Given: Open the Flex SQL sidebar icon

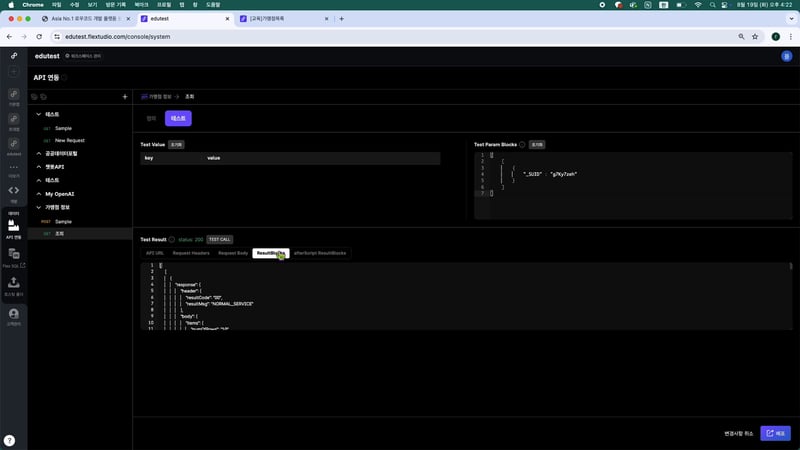Looking at the screenshot, I should pos(14,255).
